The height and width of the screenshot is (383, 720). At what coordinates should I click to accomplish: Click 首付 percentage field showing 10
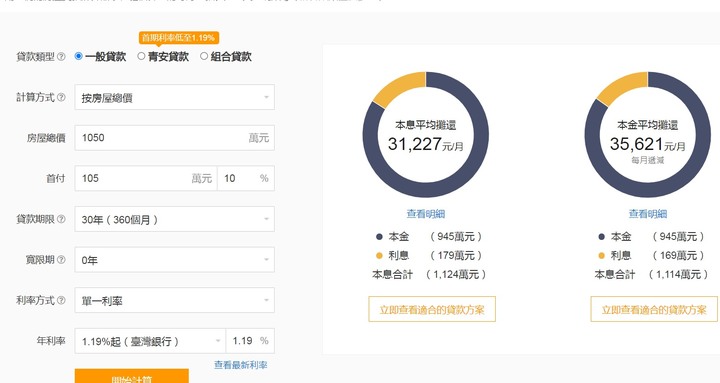point(246,178)
